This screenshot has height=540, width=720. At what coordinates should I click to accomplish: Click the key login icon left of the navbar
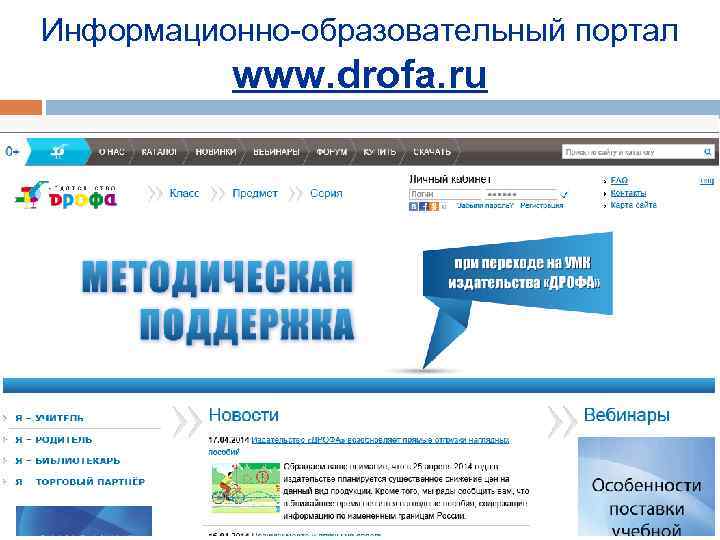[x=12, y=151]
